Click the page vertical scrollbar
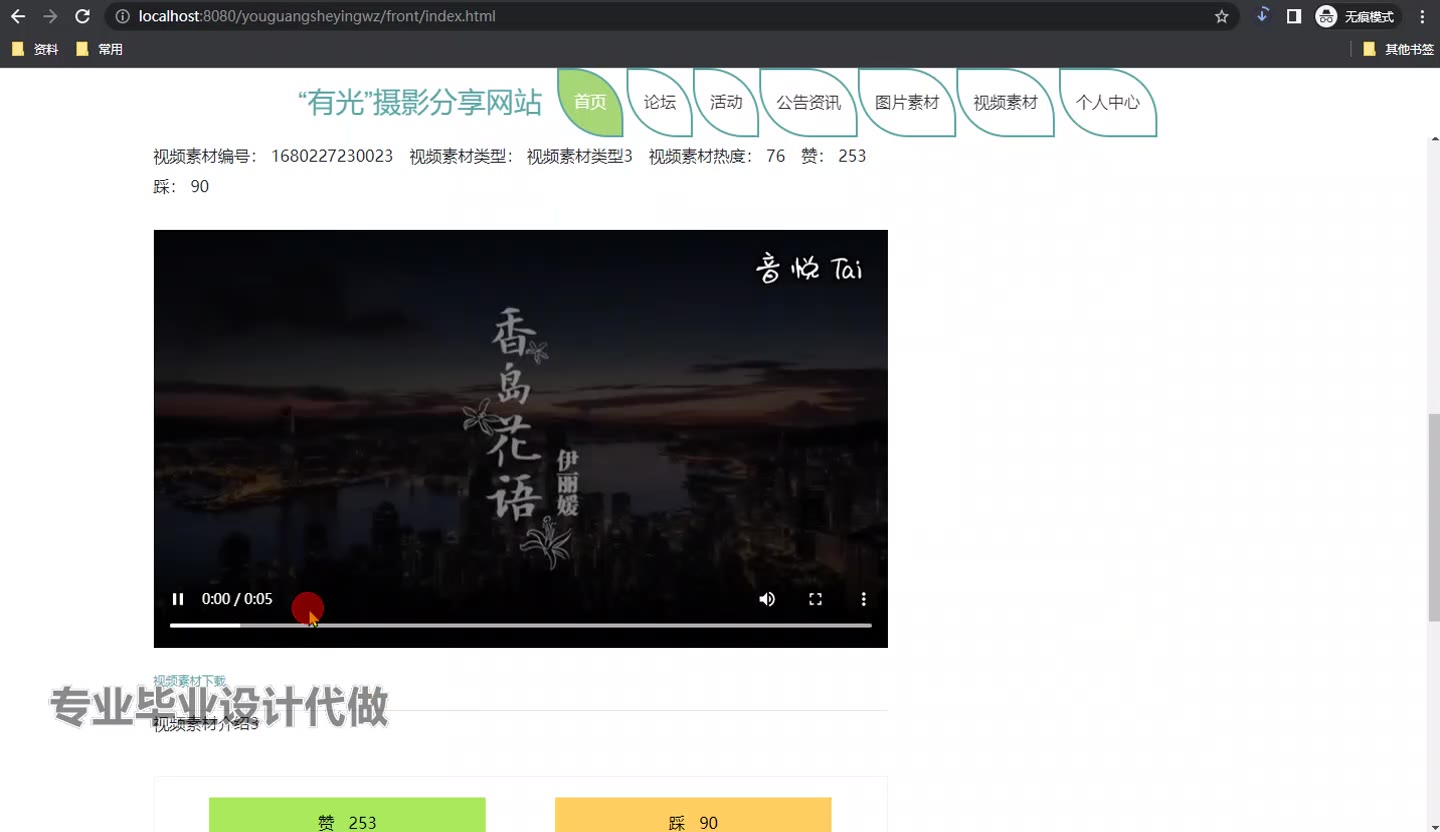This screenshot has height=832, width=1440. coord(1434,518)
